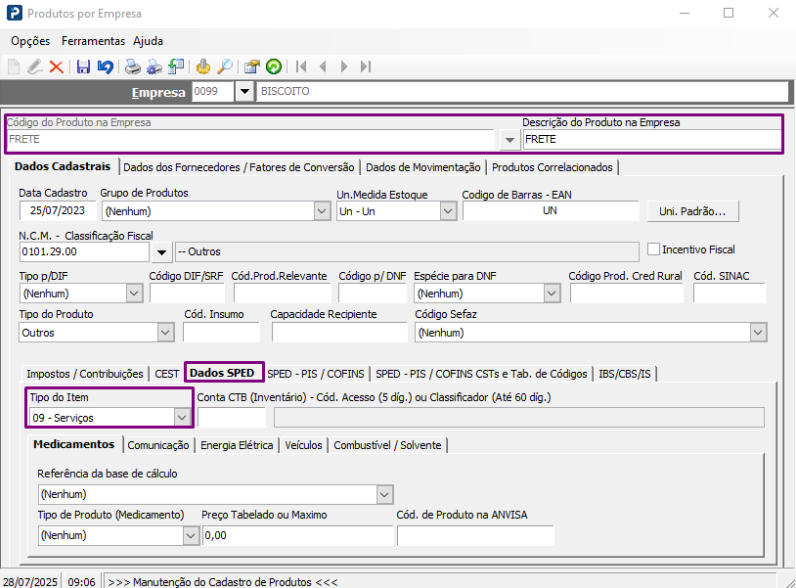Jump to last record navigation arrow
This screenshot has height=588, width=796.
click(x=366, y=67)
